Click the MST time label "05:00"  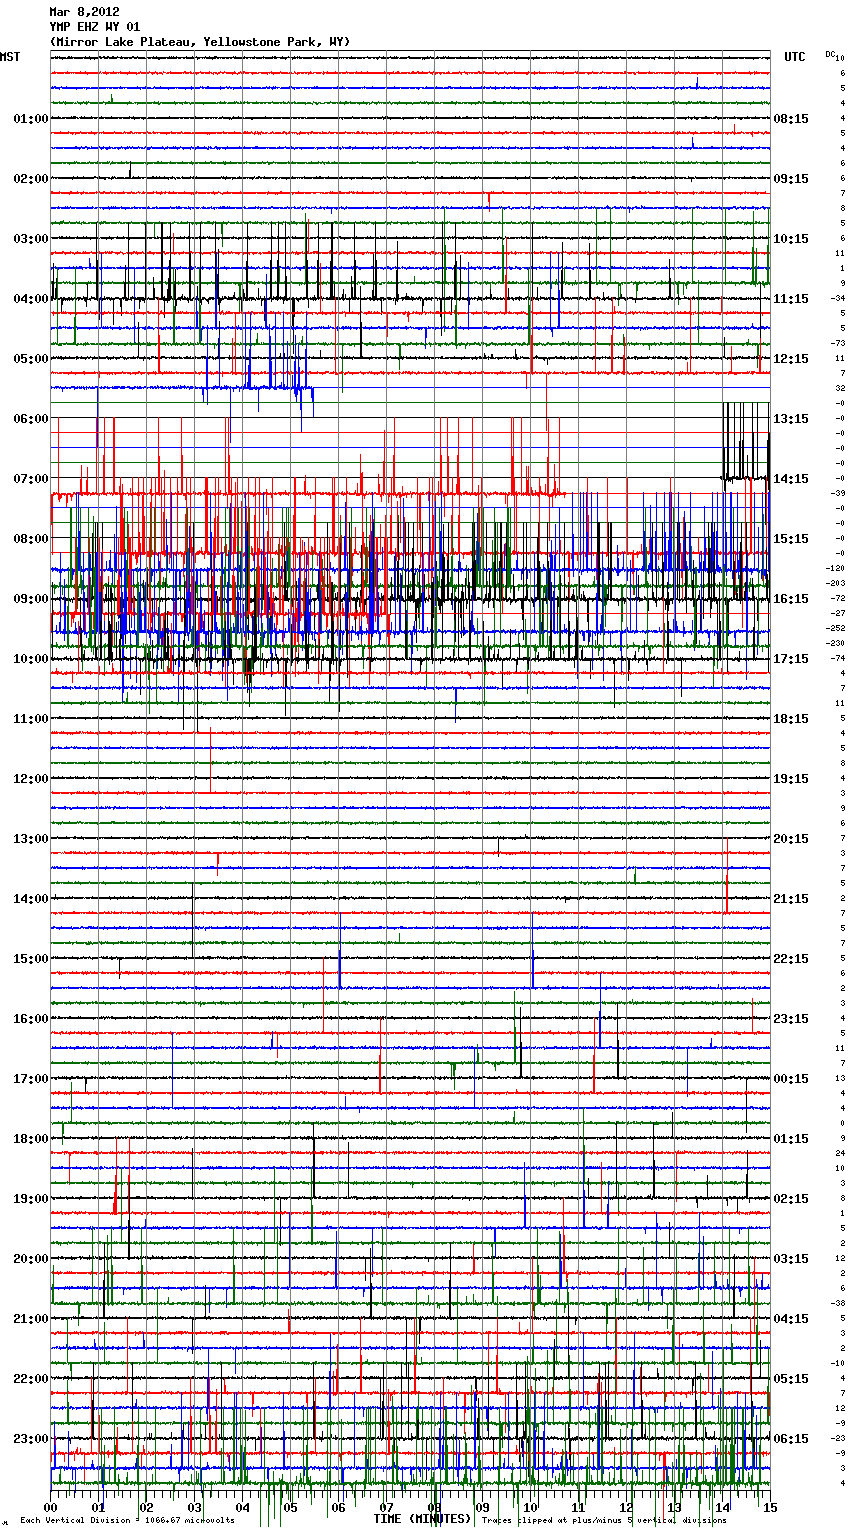pyautogui.click(x=31, y=359)
